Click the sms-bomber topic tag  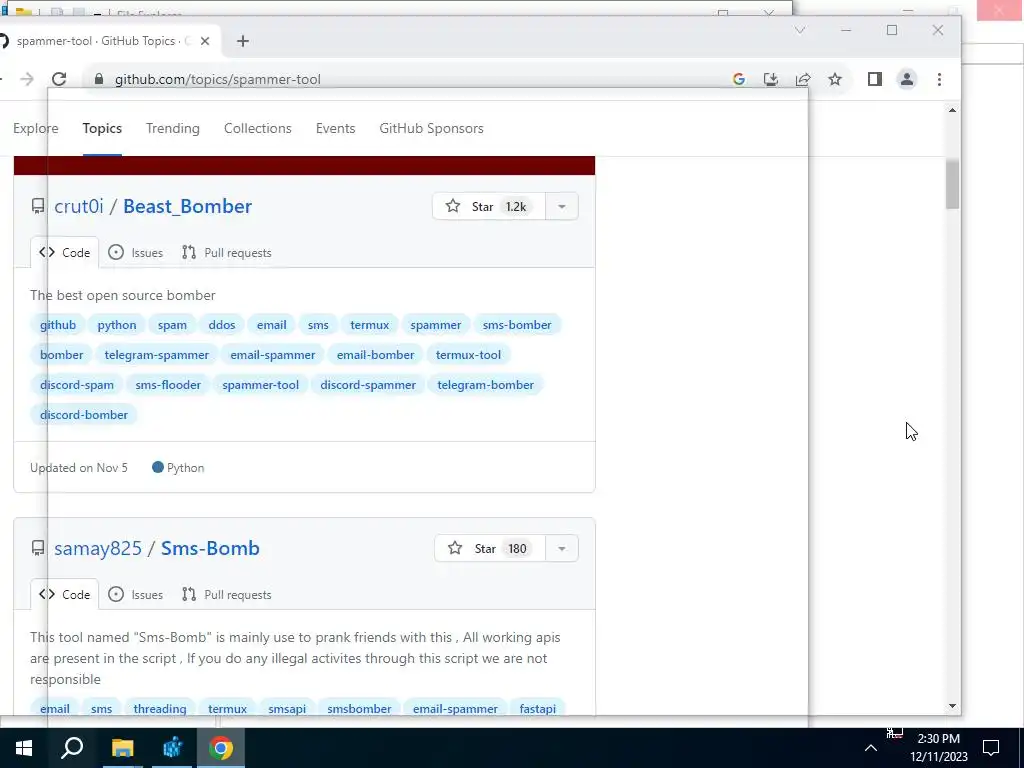[x=517, y=325]
